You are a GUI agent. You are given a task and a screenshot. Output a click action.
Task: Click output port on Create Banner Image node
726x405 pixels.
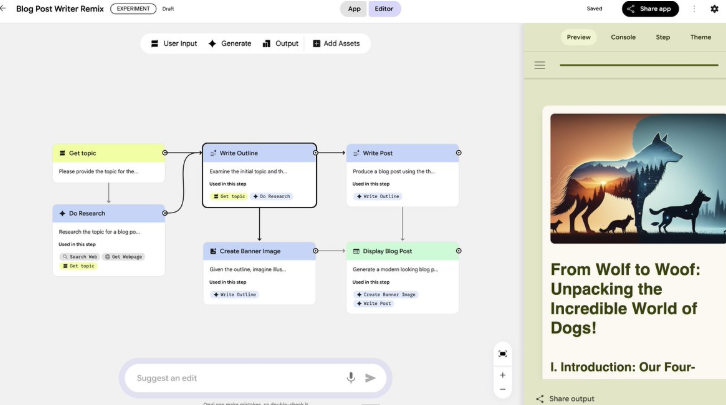click(315, 251)
